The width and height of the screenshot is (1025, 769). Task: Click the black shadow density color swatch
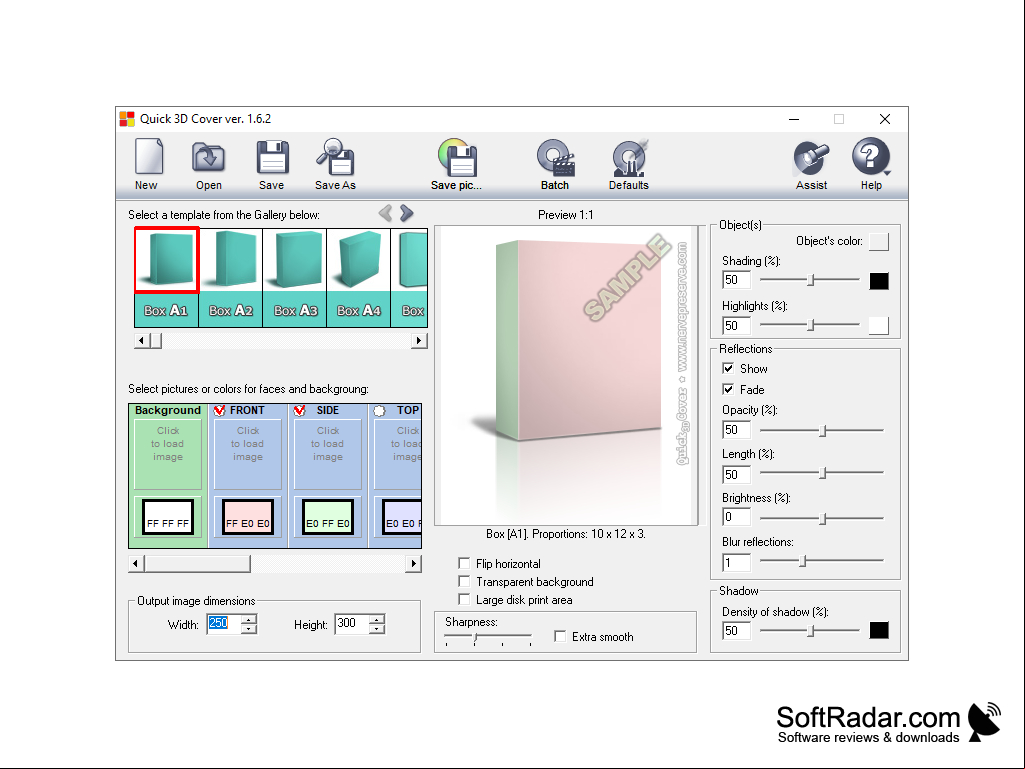(x=879, y=630)
